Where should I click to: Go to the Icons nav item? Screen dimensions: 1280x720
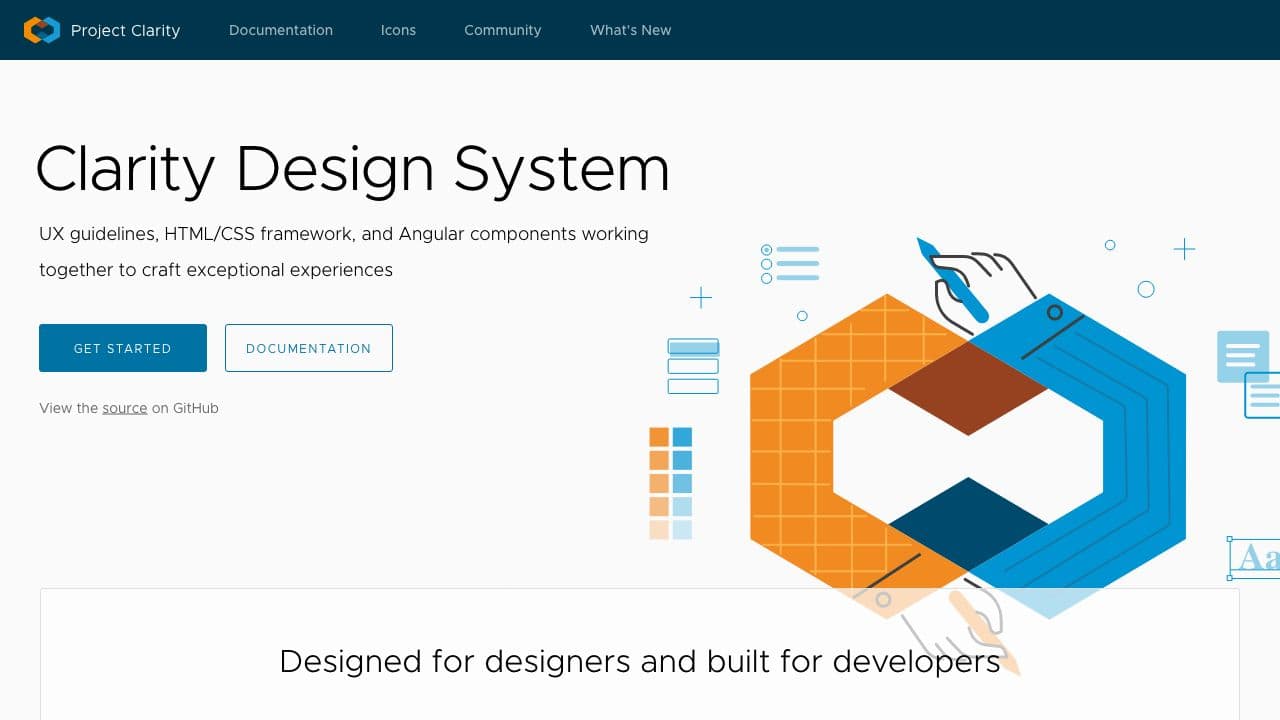398,30
